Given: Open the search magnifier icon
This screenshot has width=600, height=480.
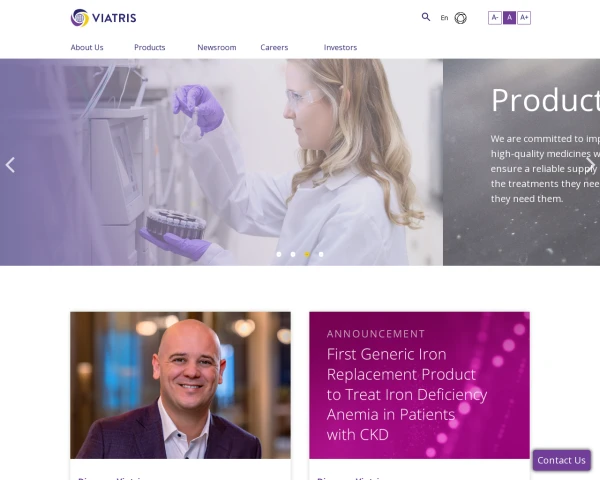Looking at the screenshot, I should click(426, 17).
